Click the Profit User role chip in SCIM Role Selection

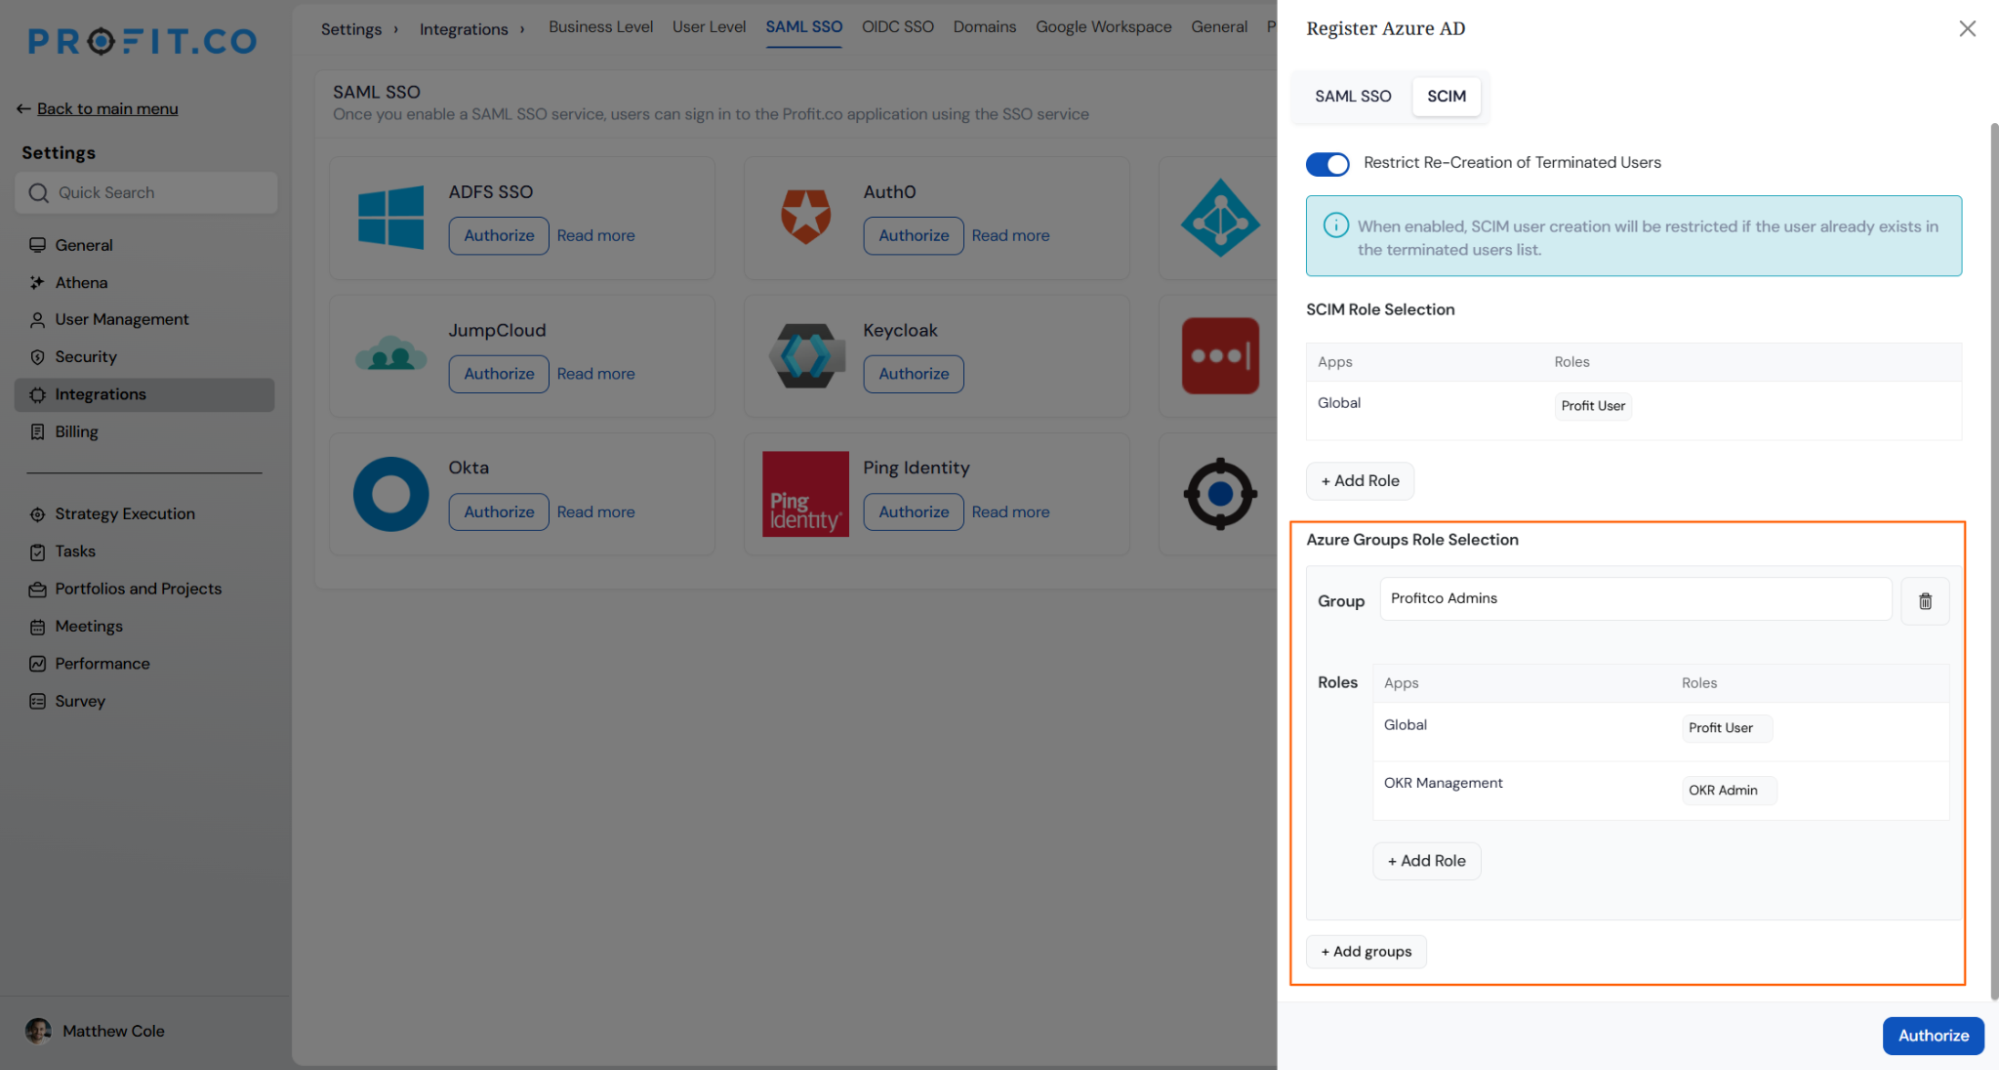click(1593, 406)
